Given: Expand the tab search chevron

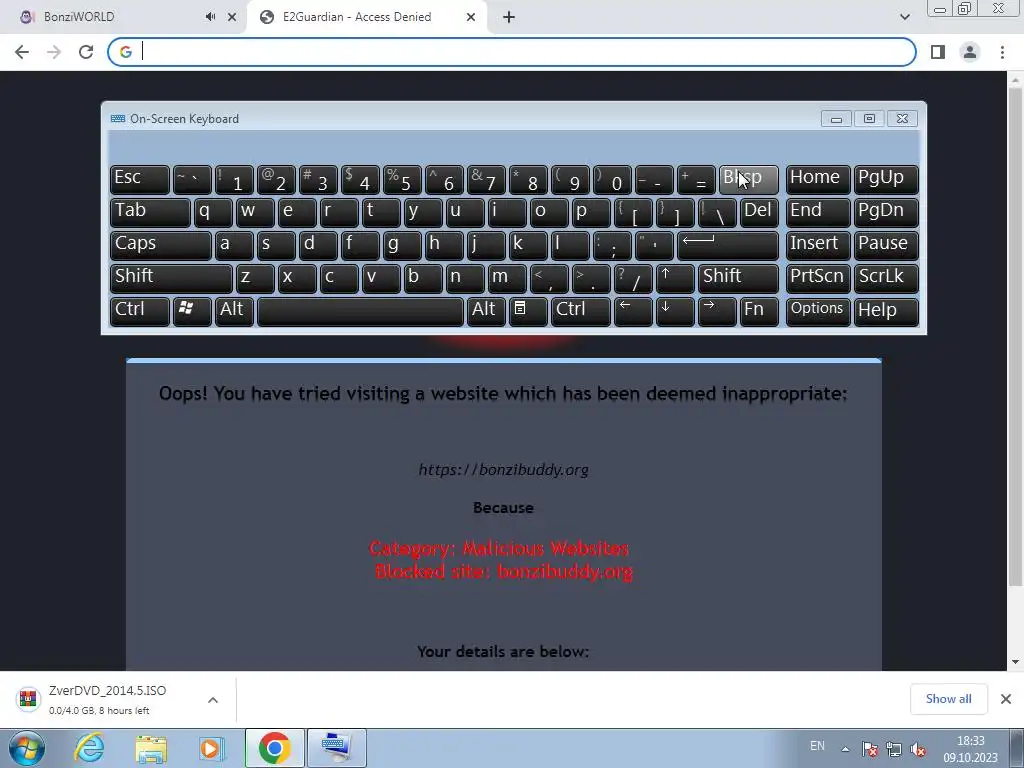Looking at the screenshot, I should pos(904,17).
